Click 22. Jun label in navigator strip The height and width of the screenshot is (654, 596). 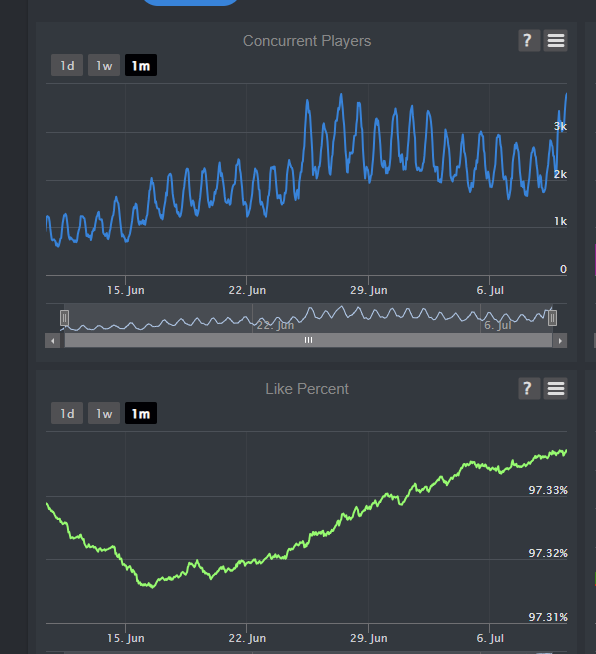pos(275,325)
